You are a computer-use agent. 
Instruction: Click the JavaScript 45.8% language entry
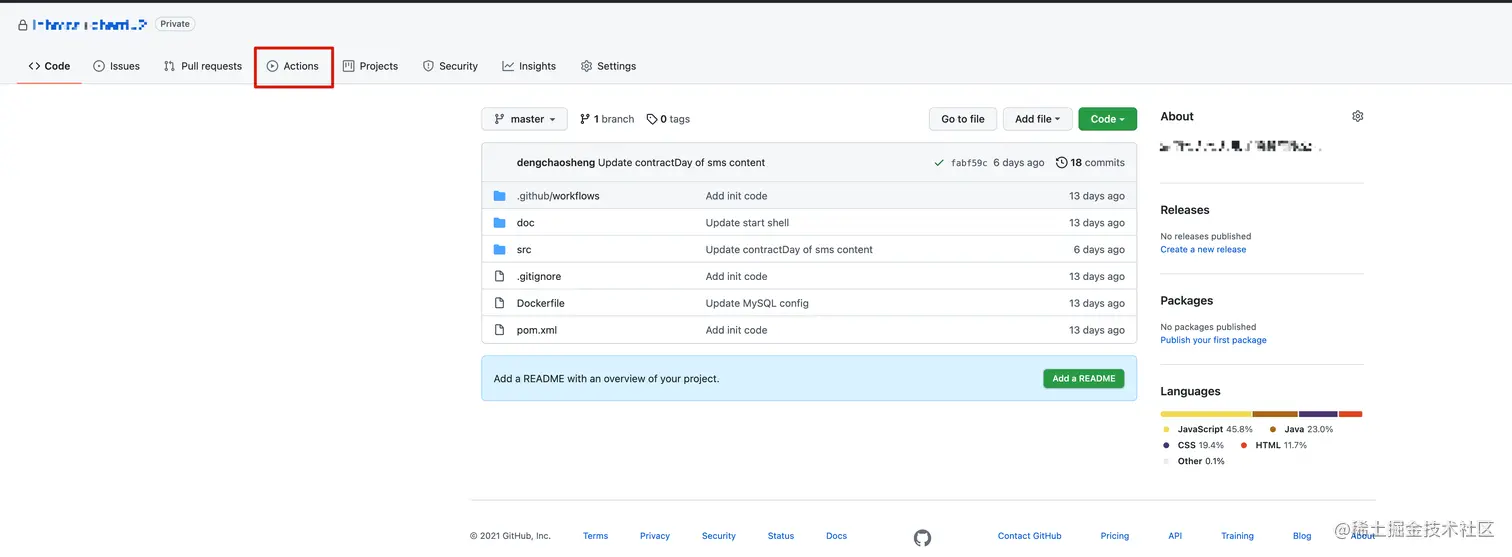pyautogui.click(x=1207, y=429)
